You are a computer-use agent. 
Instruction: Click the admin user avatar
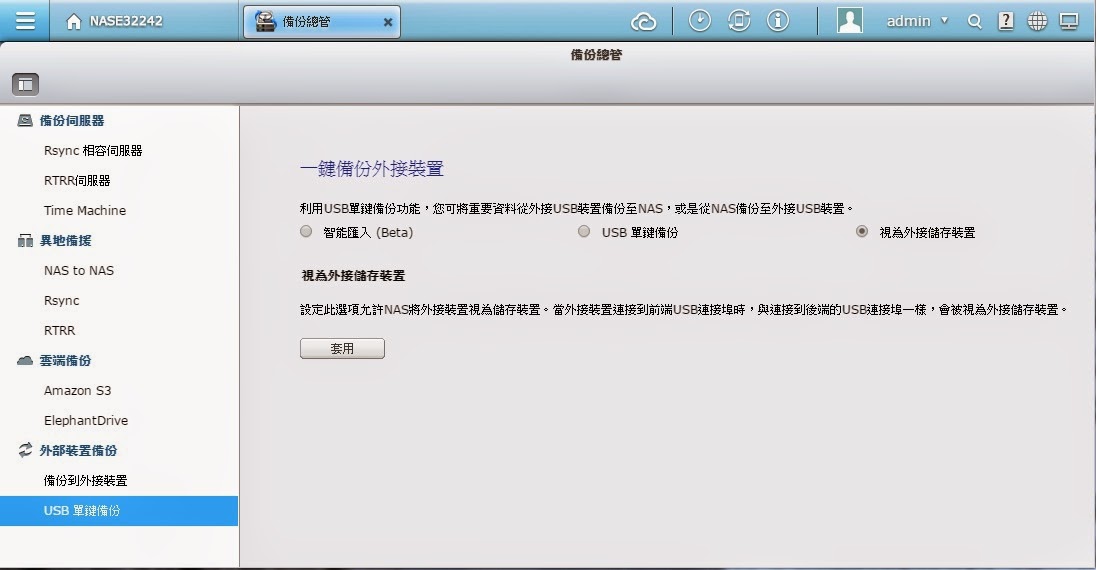850,21
